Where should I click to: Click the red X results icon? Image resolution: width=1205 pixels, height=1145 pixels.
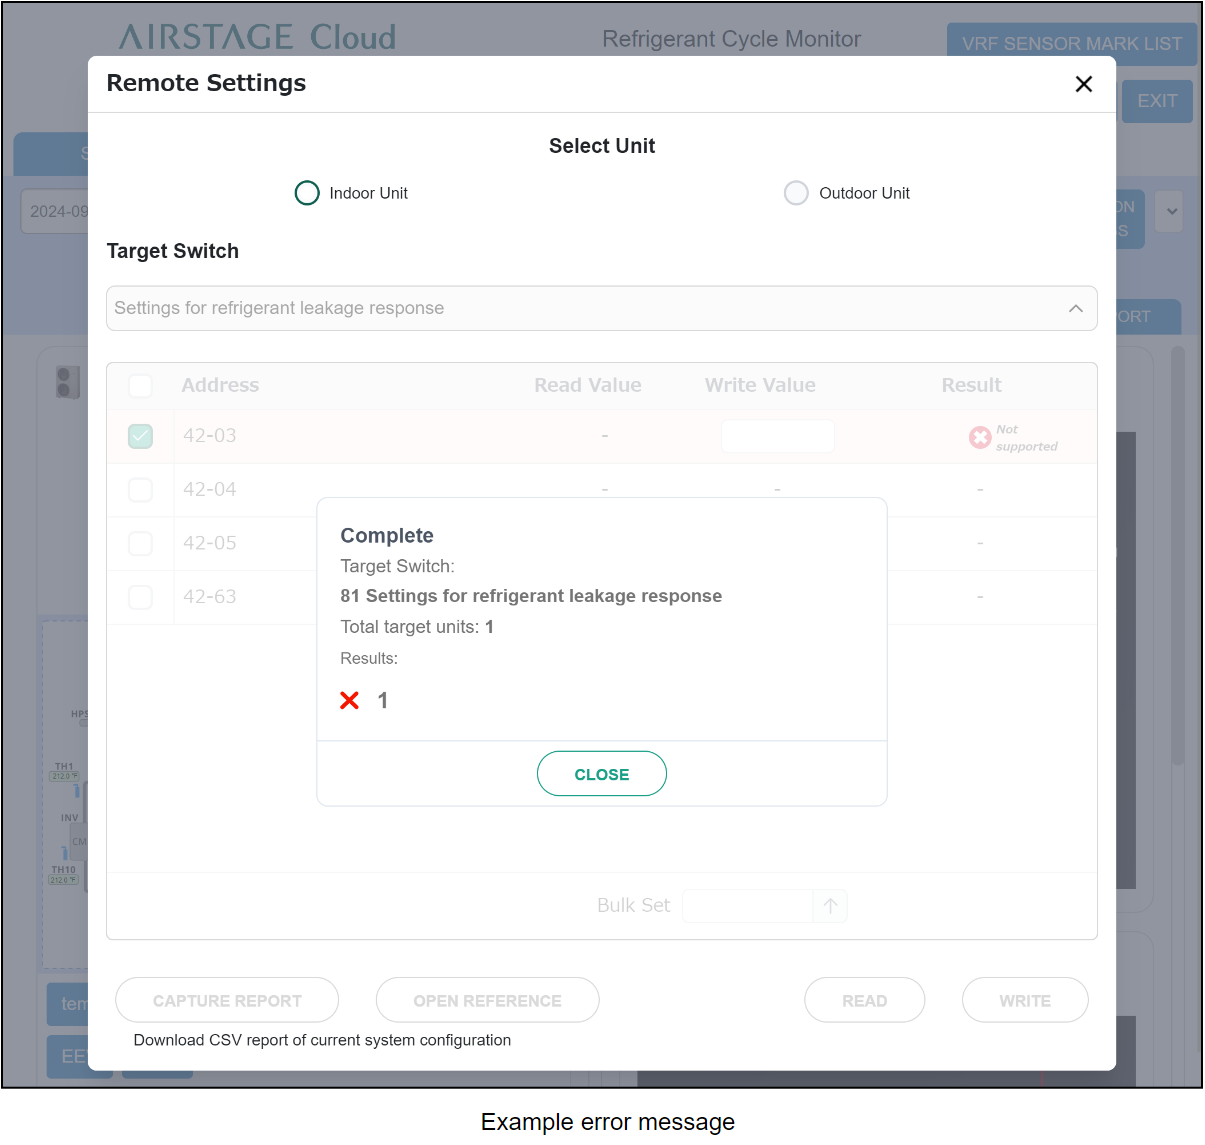349,701
